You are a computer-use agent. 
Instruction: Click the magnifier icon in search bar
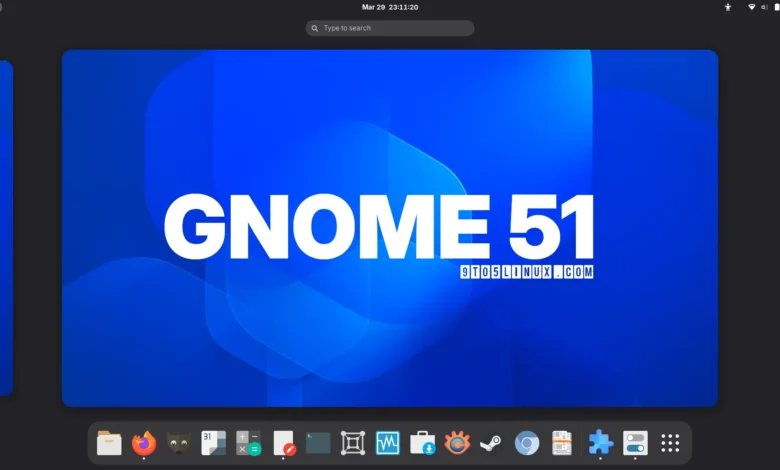[x=315, y=28]
